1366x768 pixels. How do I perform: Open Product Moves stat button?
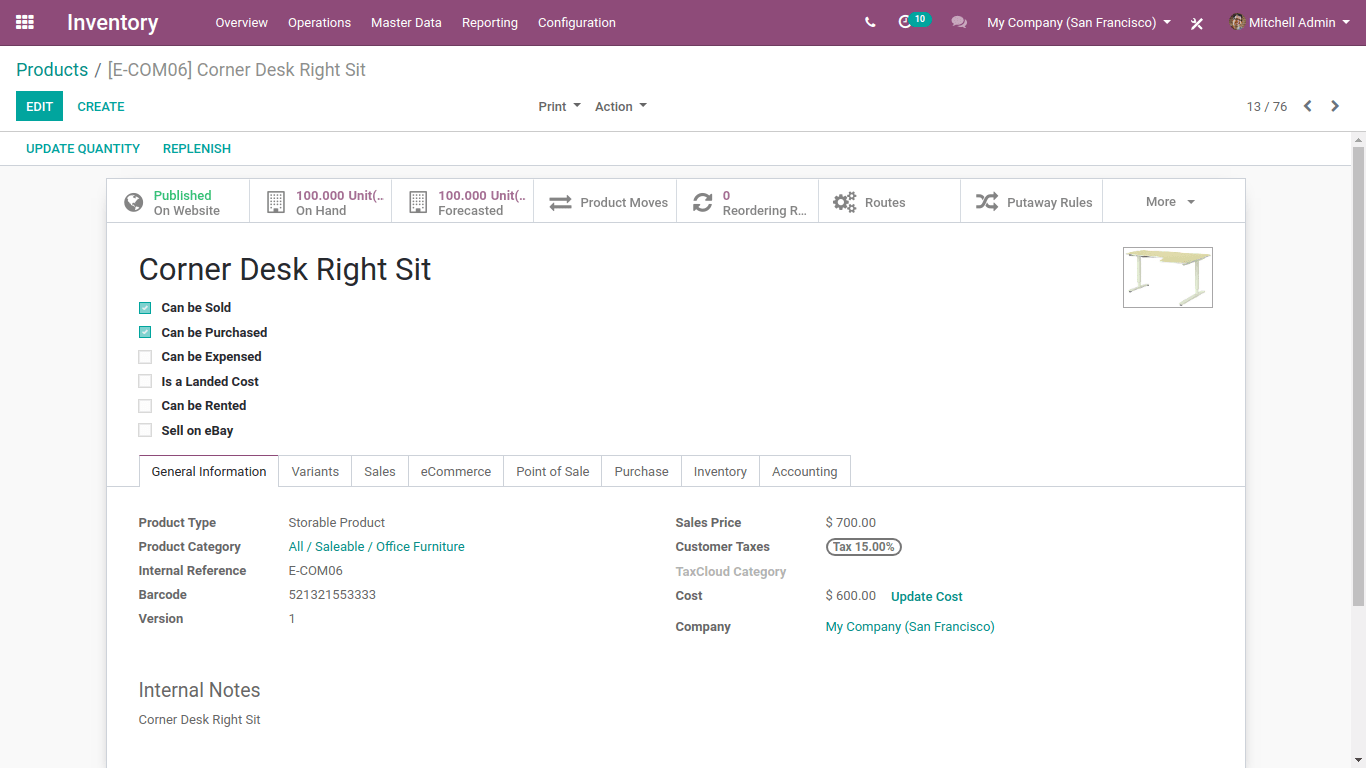pyautogui.click(x=605, y=201)
